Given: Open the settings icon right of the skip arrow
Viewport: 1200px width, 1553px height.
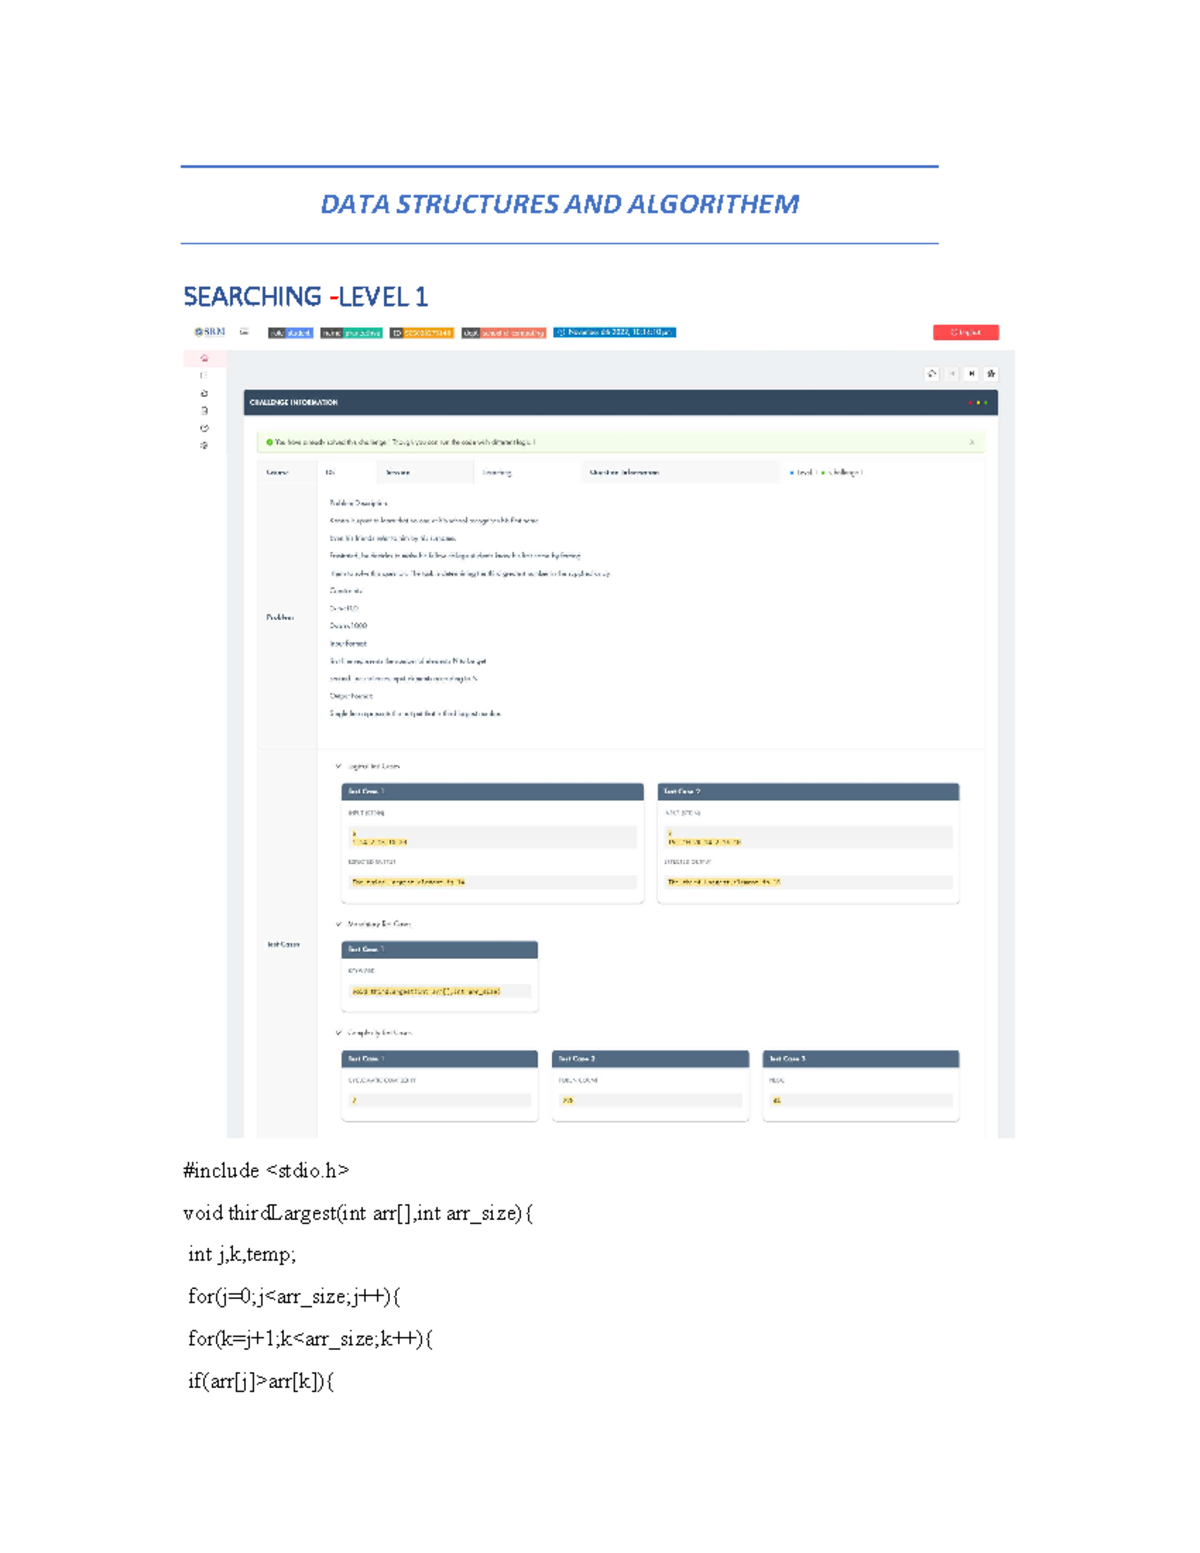Looking at the screenshot, I should point(991,374).
